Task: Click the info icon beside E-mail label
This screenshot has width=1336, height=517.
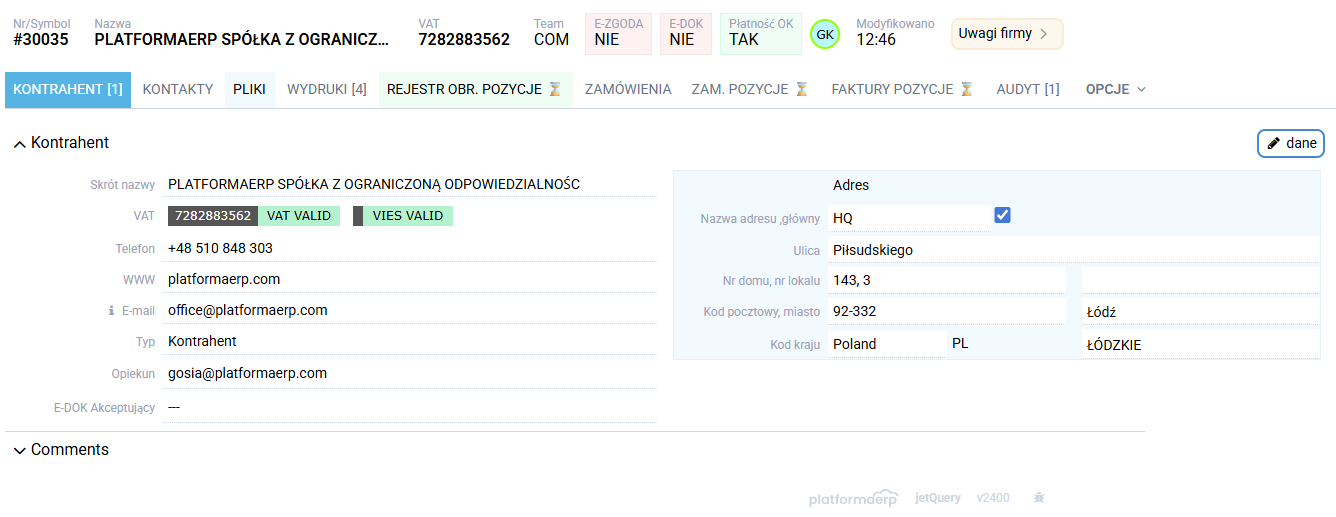Action: coord(111,311)
